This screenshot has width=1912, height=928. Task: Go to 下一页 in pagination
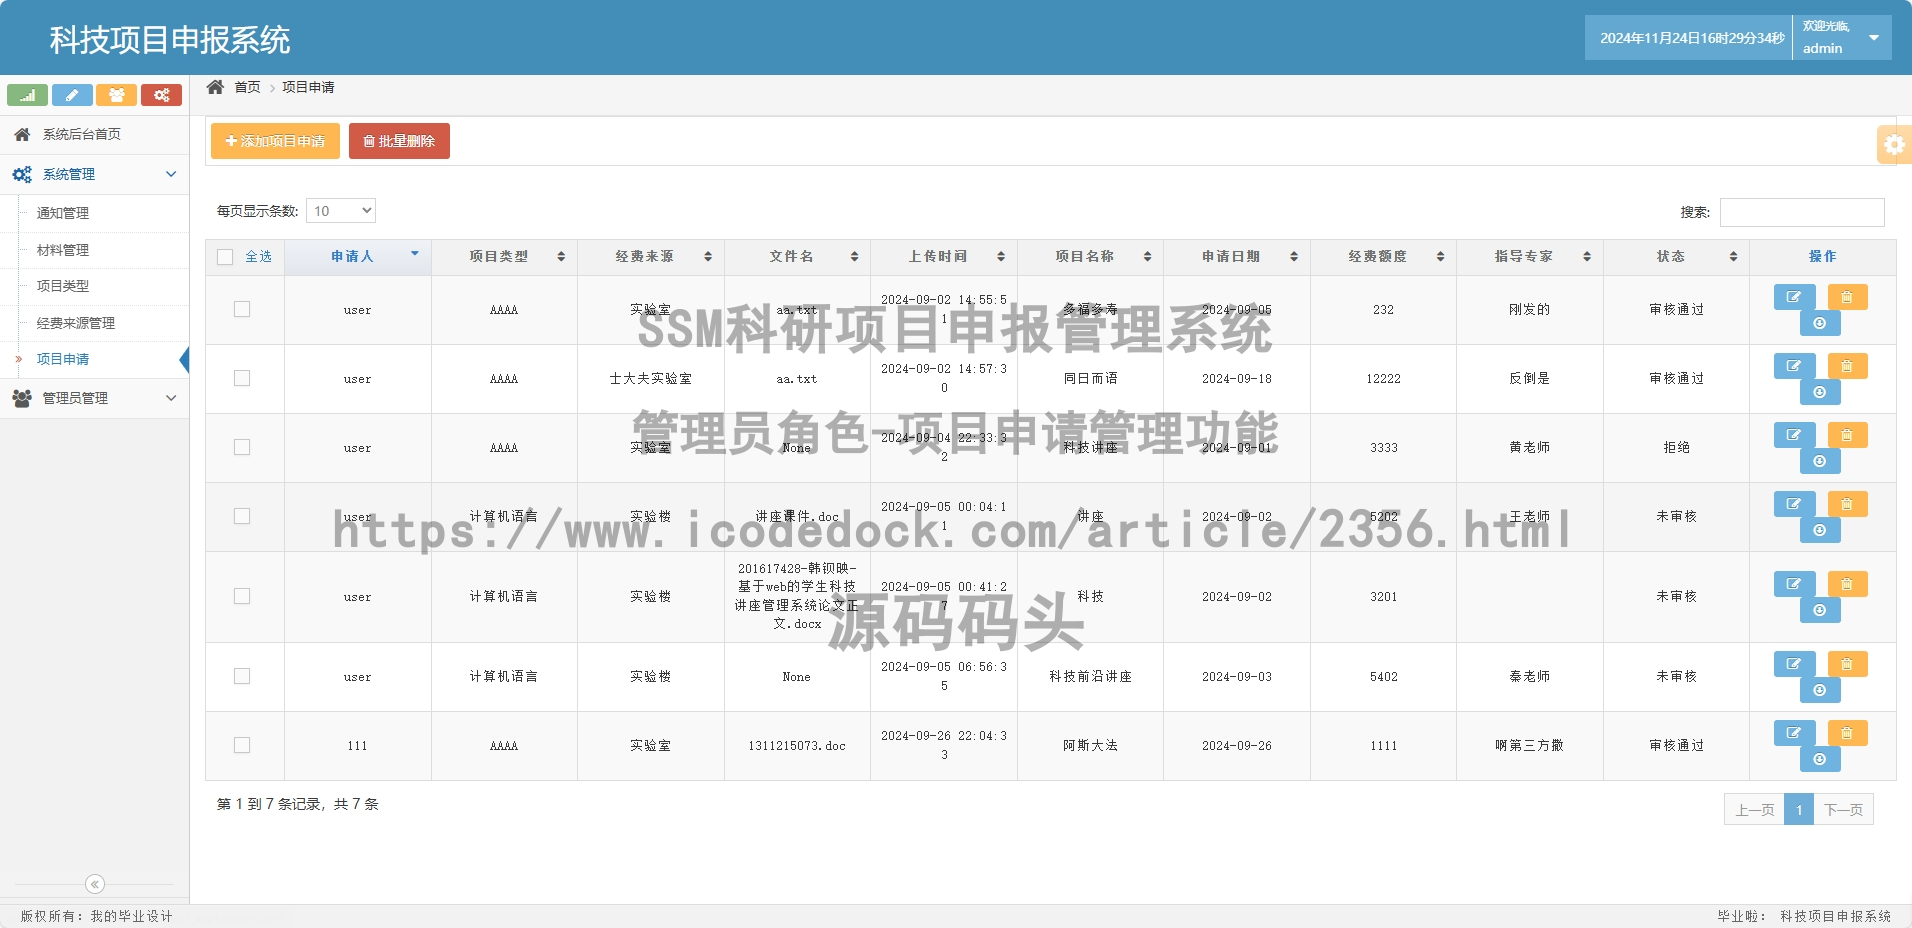tap(1843, 809)
